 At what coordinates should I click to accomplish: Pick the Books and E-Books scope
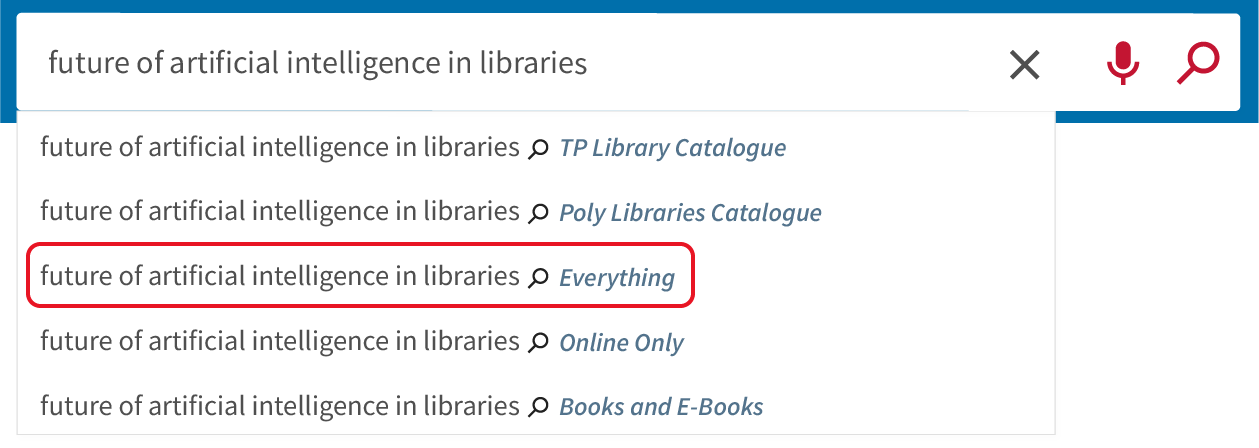[661, 407]
